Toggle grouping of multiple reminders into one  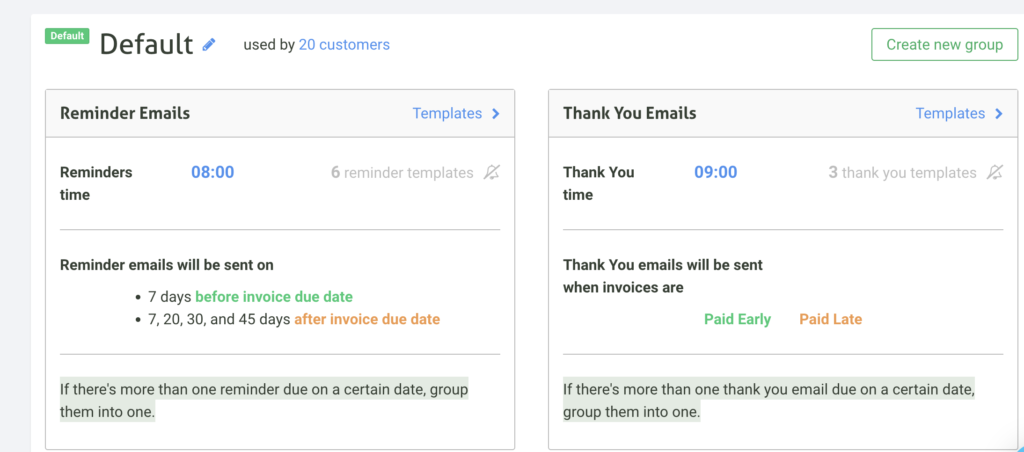coord(264,400)
